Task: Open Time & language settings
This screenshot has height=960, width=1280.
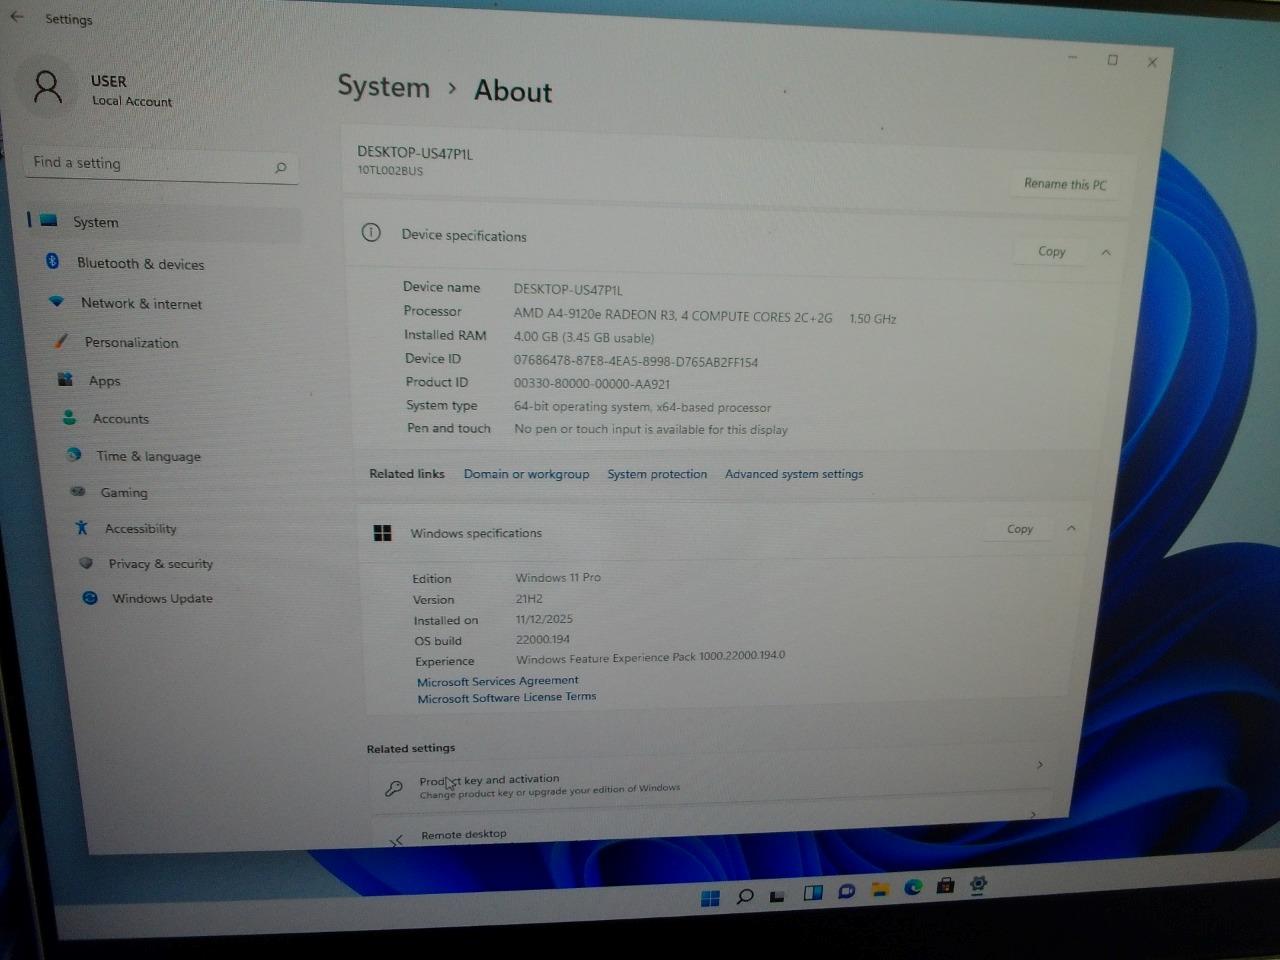Action: point(148,457)
